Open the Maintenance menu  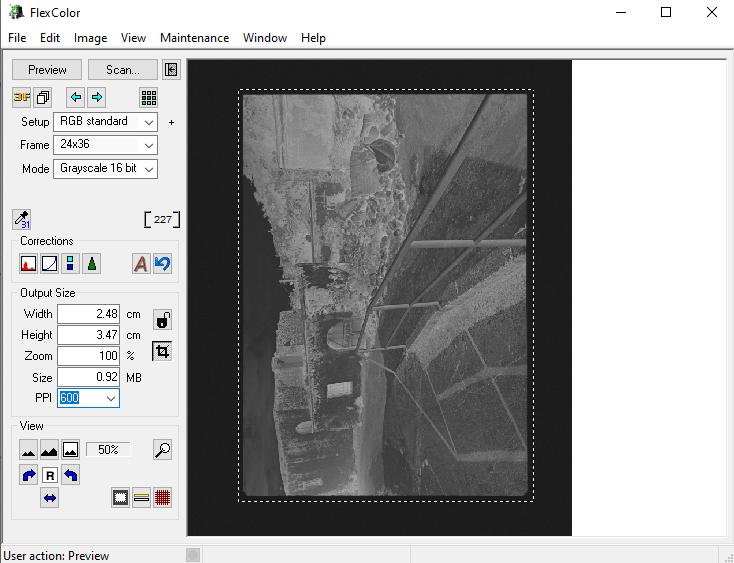[194, 38]
